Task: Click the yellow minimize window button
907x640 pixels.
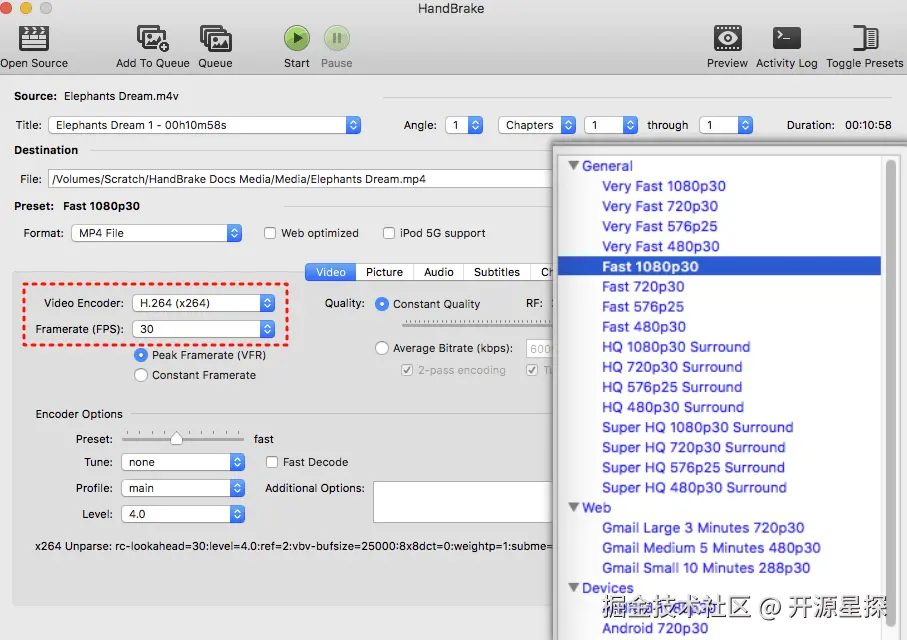Action: pos(26,8)
